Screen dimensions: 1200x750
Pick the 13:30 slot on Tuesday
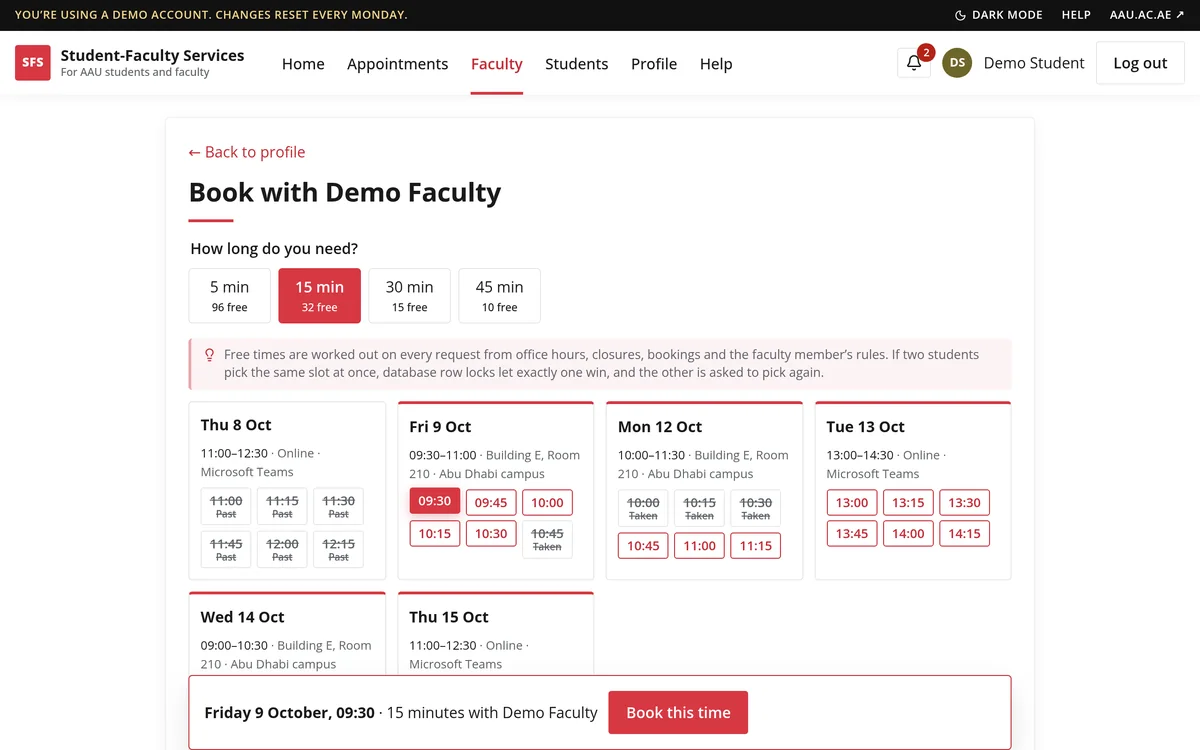[964, 502]
